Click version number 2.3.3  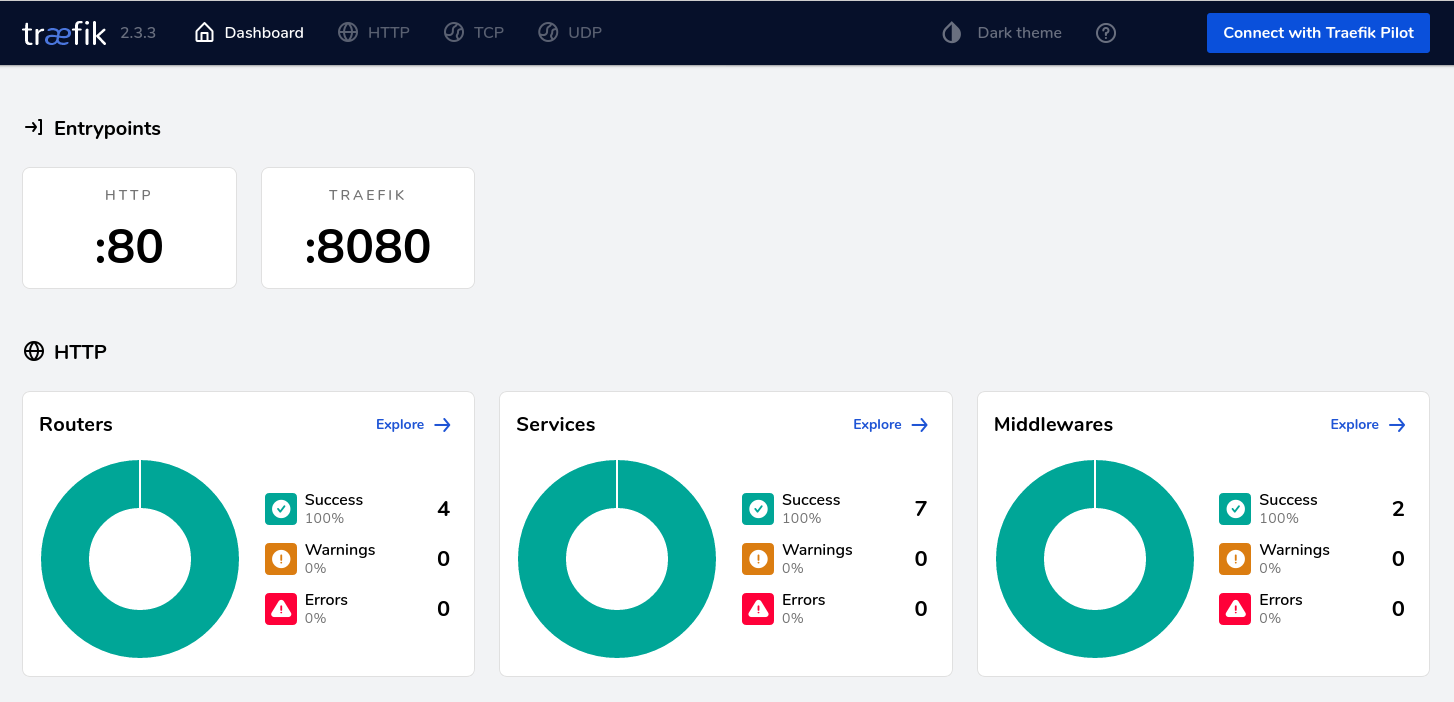138,33
